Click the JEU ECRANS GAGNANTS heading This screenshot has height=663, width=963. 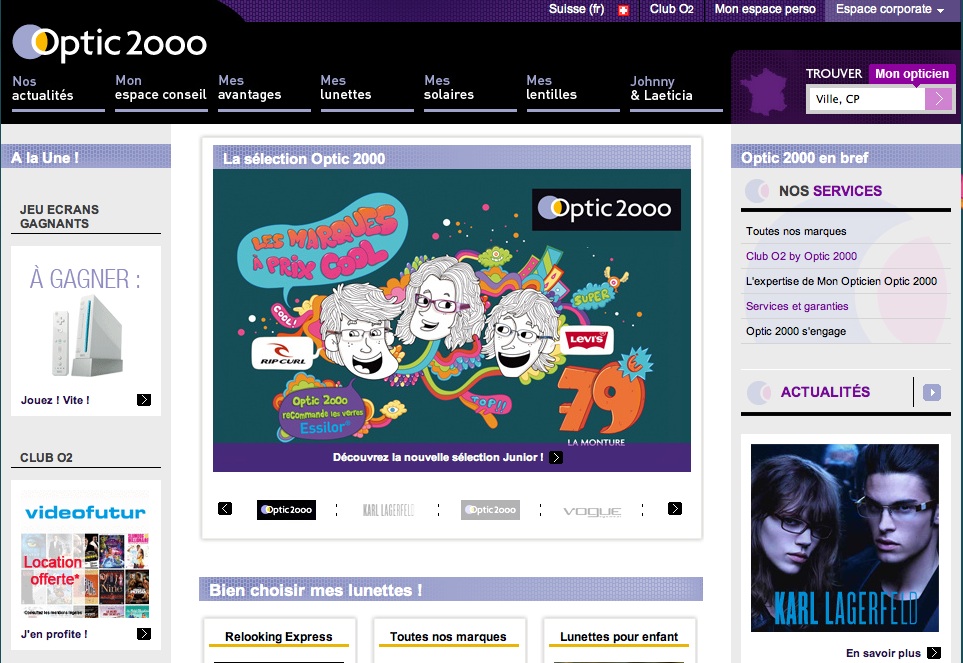(x=59, y=217)
